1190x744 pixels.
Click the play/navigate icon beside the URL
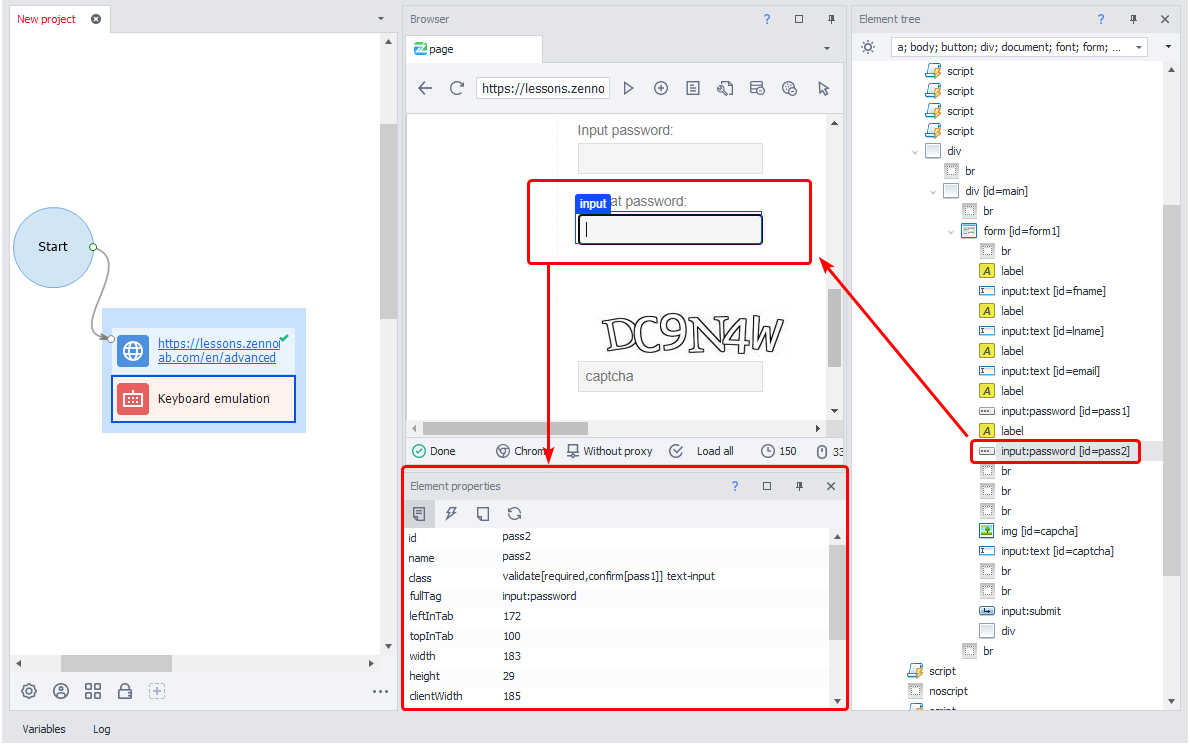pyautogui.click(x=628, y=88)
